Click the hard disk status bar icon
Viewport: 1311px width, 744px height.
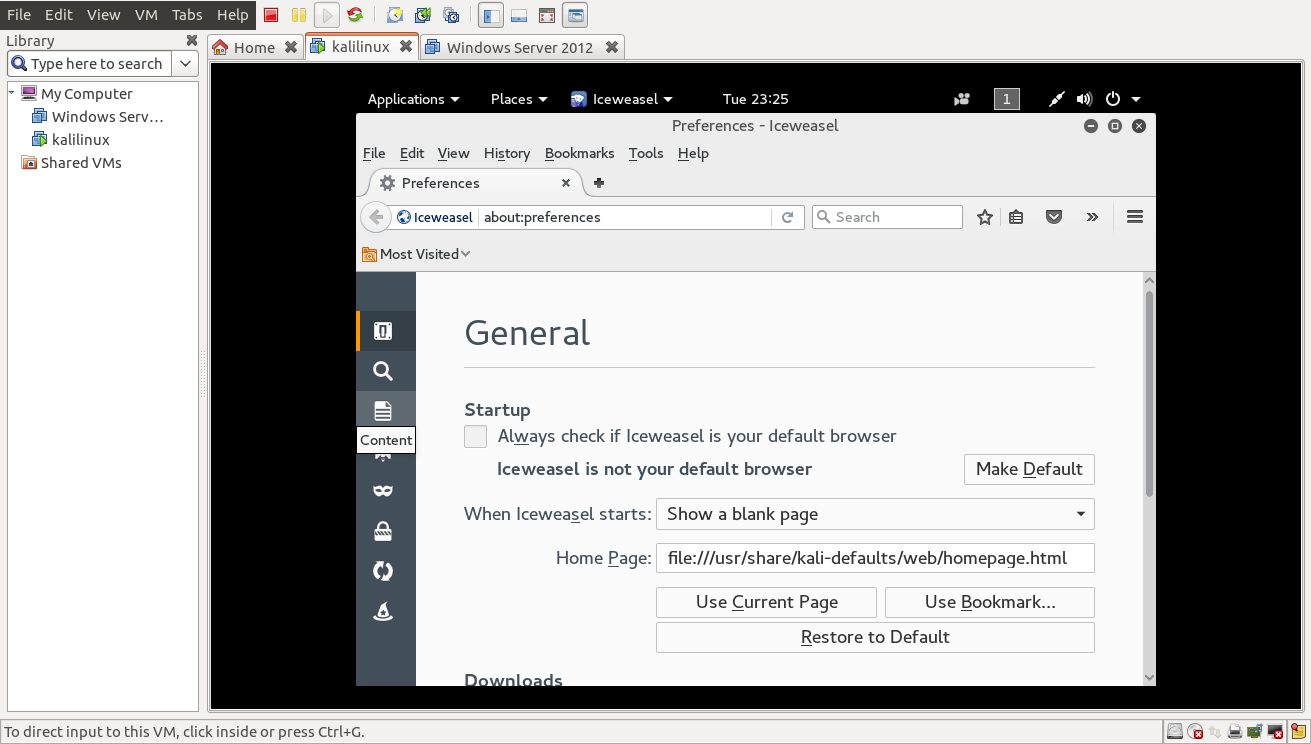[1175, 732]
